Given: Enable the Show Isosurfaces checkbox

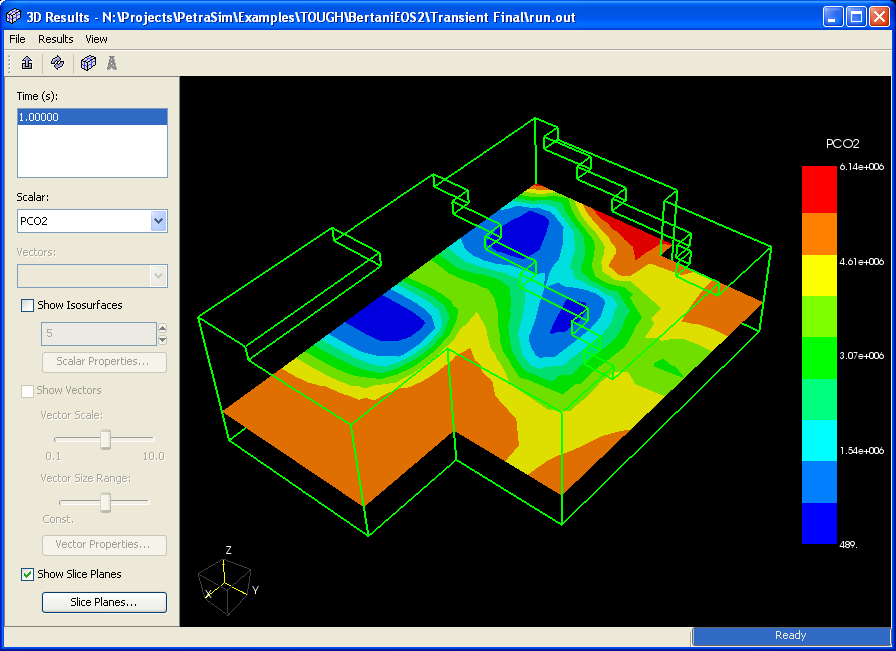Looking at the screenshot, I should tap(27, 305).
